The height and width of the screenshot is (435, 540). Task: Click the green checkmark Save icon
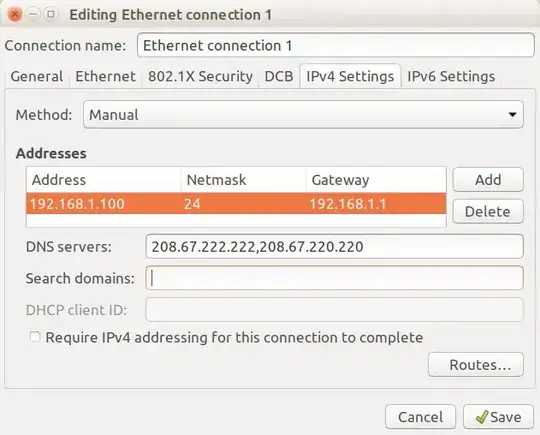(481, 417)
